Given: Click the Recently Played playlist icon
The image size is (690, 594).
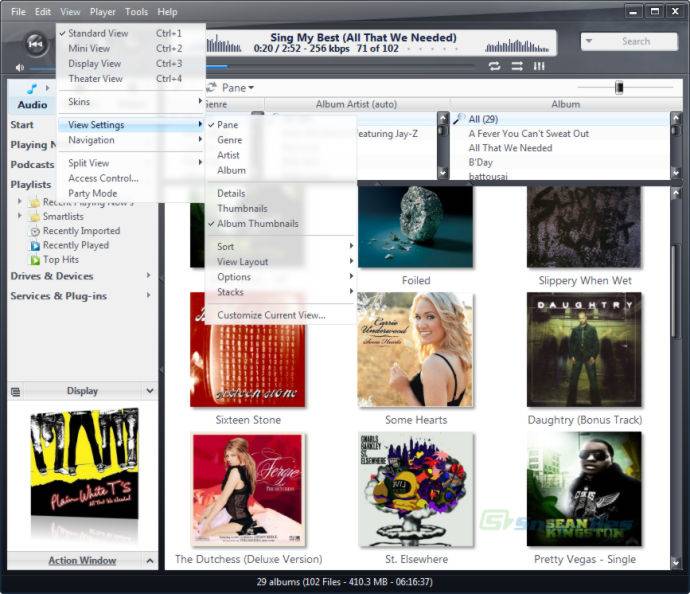Looking at the screenshot, I should pyautogui.click(x=35, y=246).
